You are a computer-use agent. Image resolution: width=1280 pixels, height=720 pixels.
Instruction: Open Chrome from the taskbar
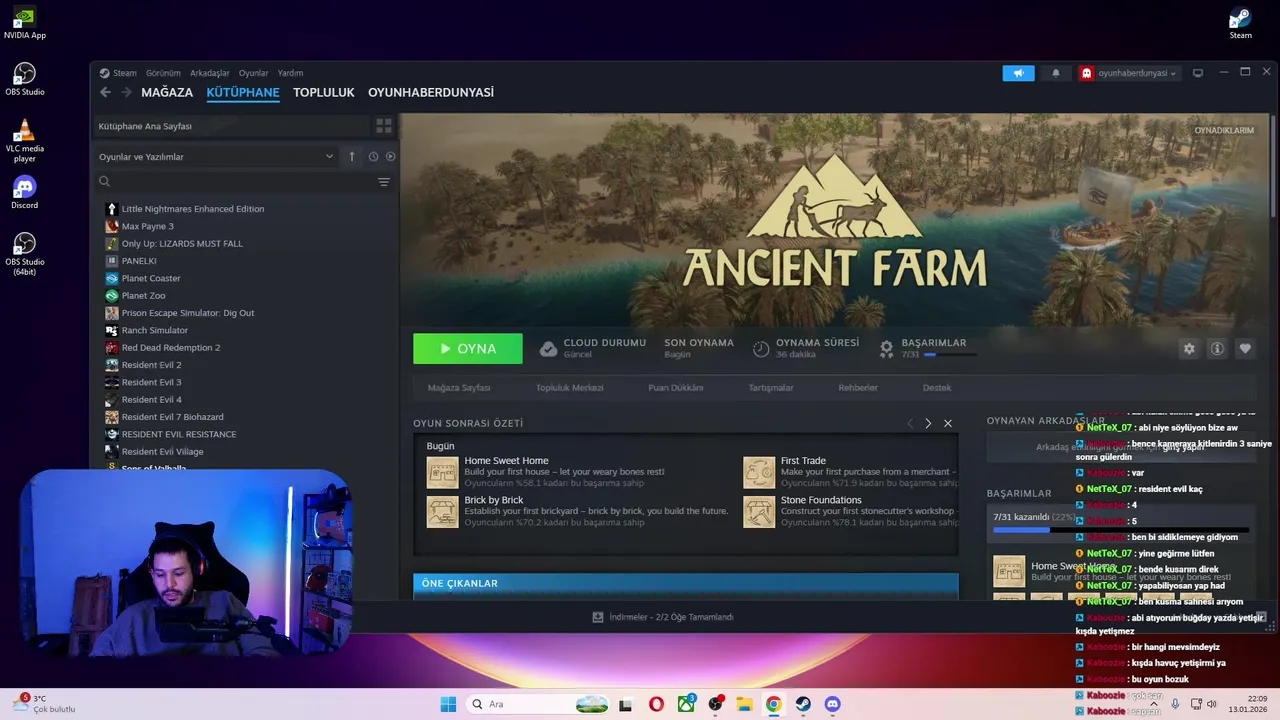coord(773,704)
